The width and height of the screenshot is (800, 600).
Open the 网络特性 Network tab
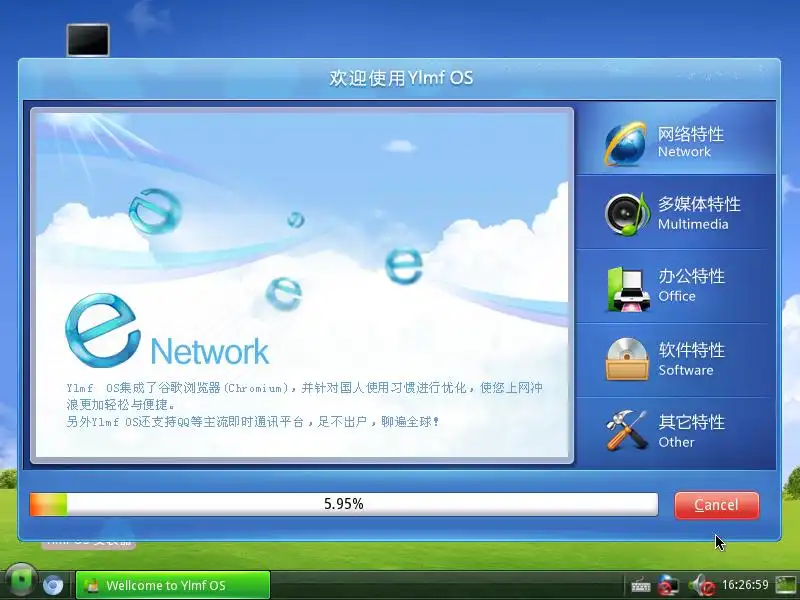(x=676, y=138)
